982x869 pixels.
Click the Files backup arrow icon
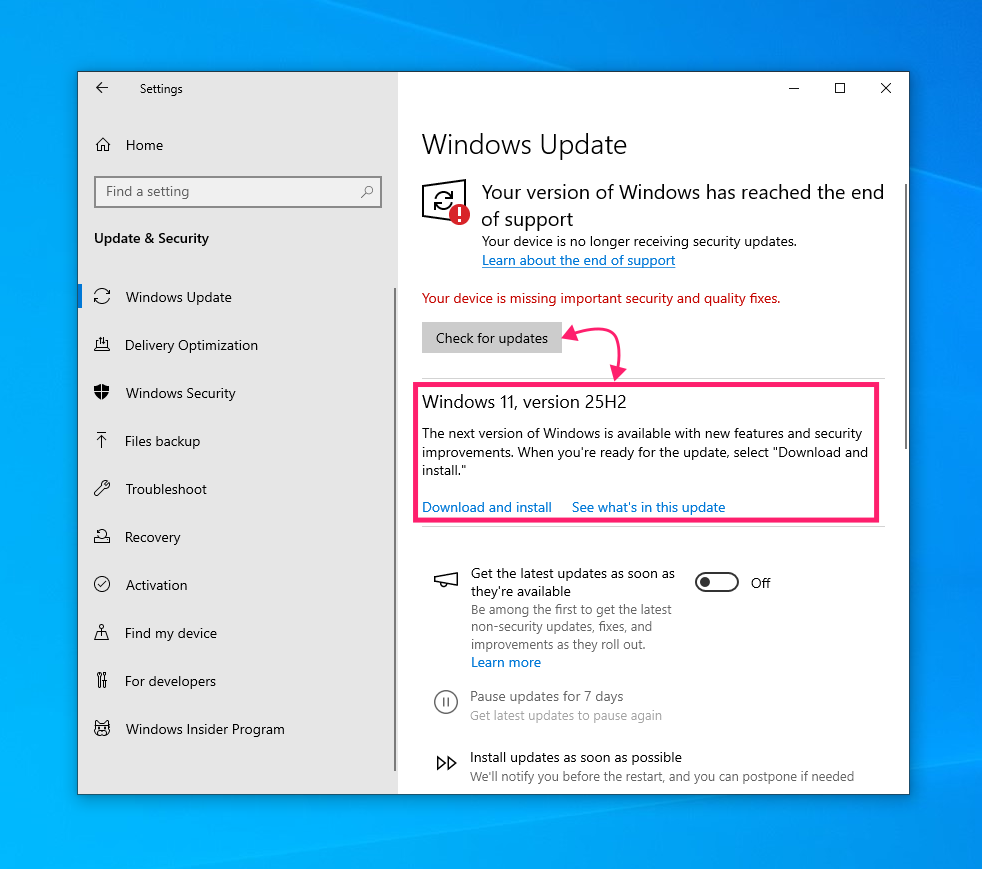(x=101, y=440)
